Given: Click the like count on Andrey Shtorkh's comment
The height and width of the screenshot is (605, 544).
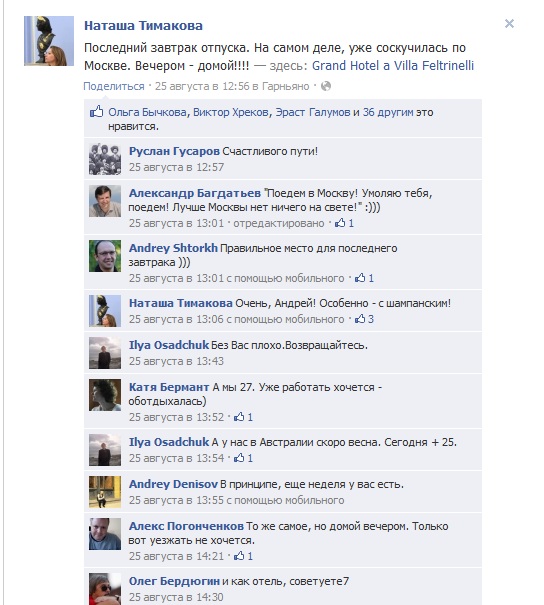Looking at the screenshot, I should [371, 278].
